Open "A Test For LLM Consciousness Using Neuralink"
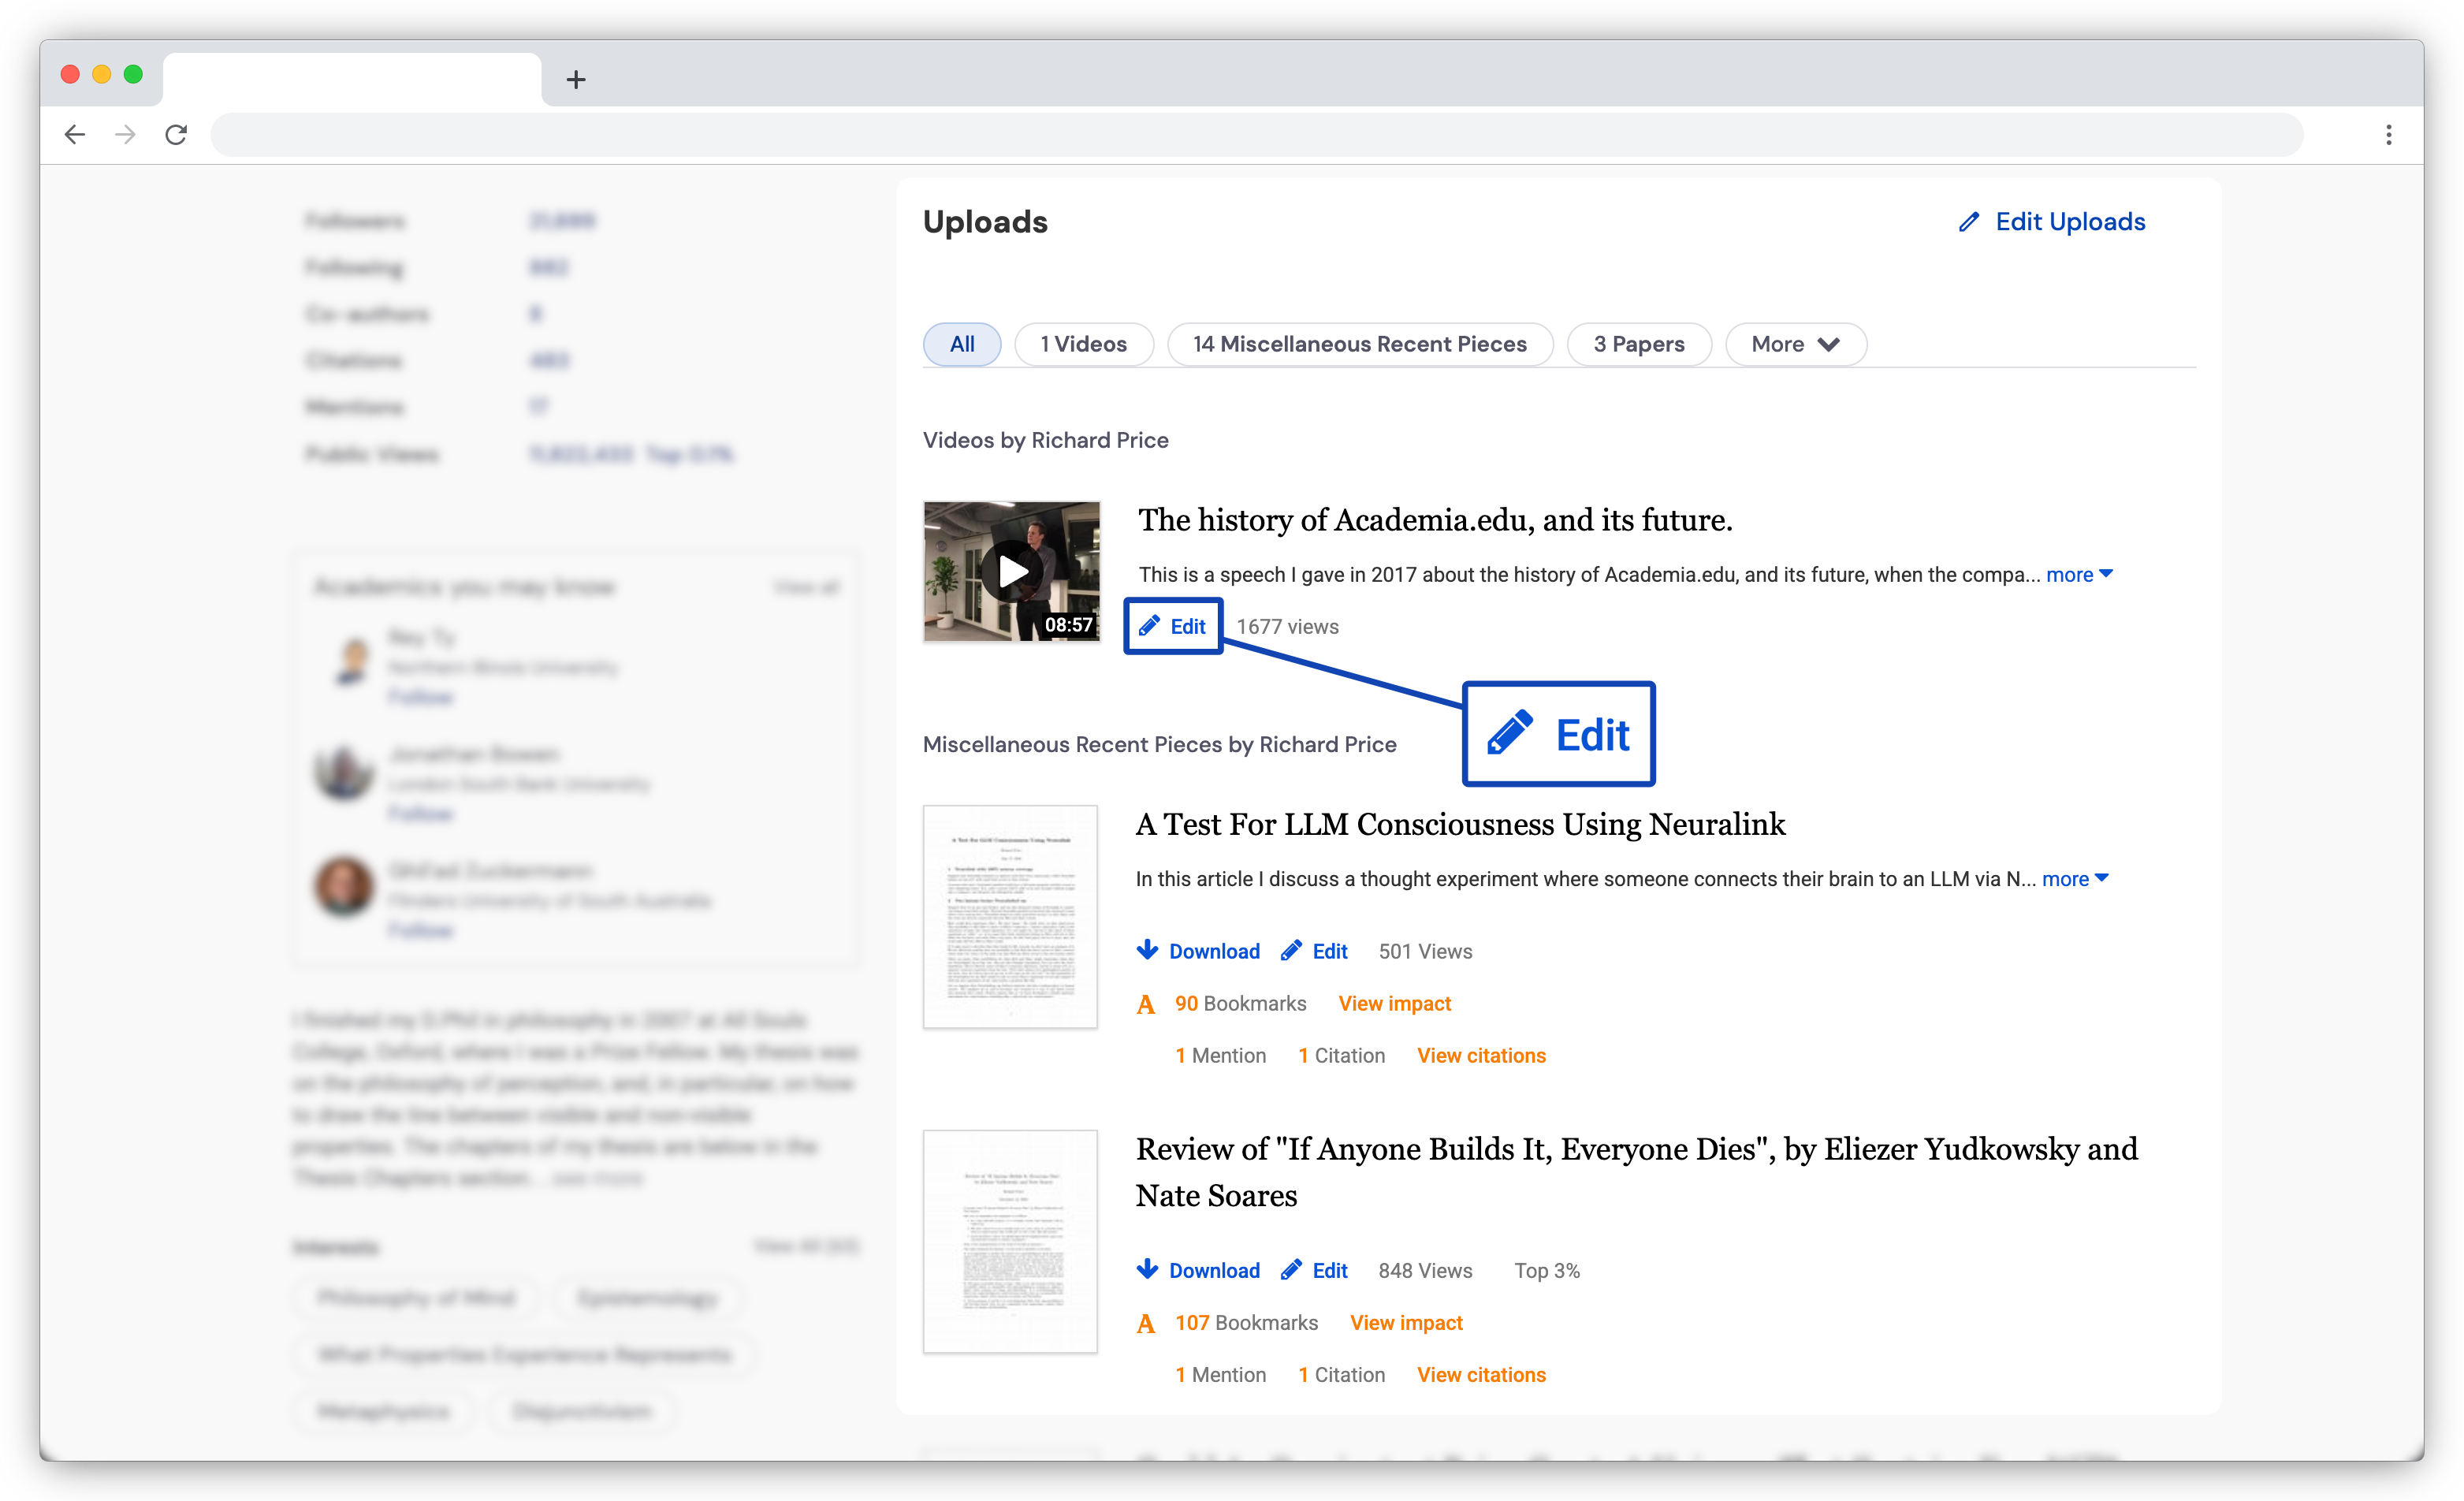 pos(1460,824)
